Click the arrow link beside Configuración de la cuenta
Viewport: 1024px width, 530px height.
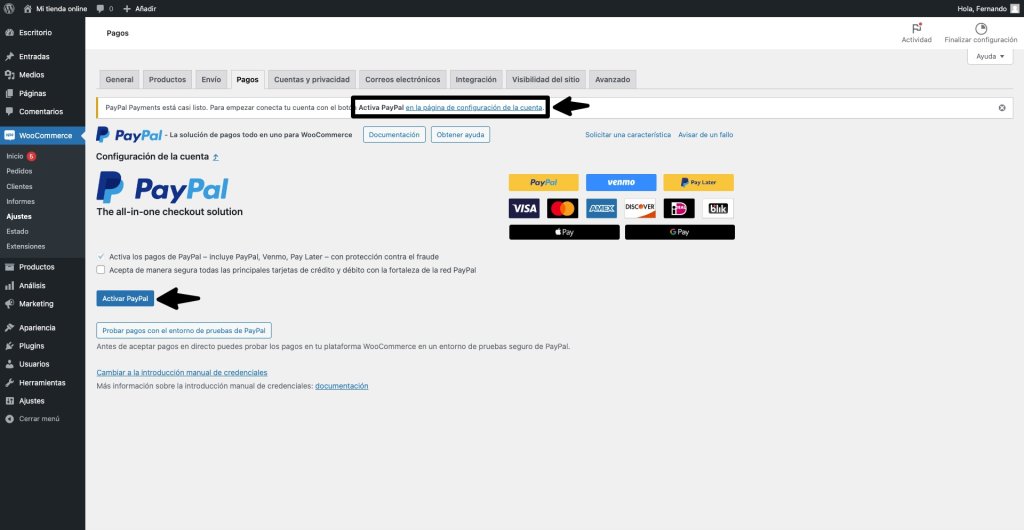(x=216, y=157)
